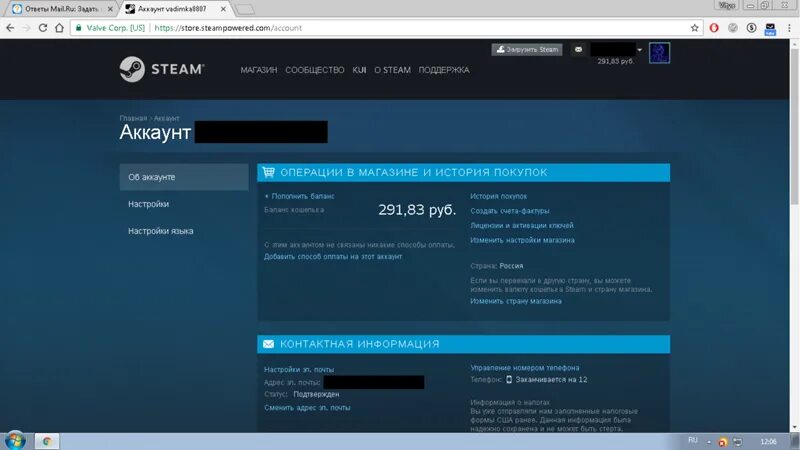The width and height of the screenshot is (800, 450).
Task: Click the taskbar clock 12:06
Action: tap(768, 441)
